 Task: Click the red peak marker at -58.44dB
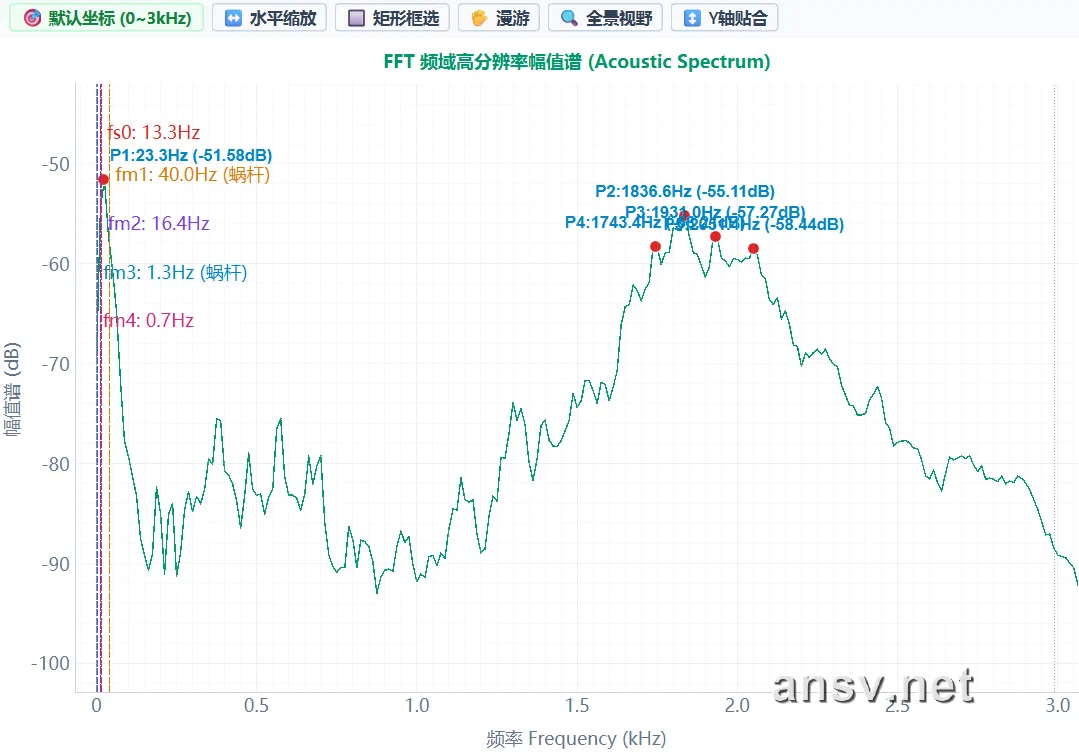pyautogui.click(x=754, y=248)
